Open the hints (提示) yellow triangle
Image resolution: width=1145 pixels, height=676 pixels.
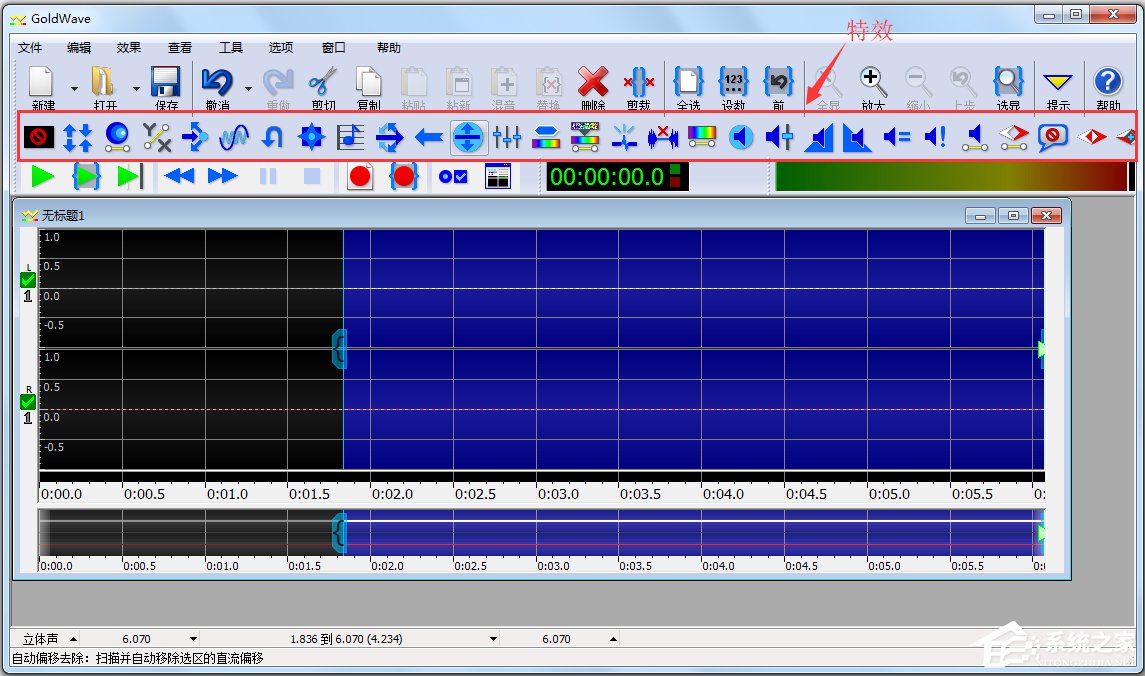click(x=1057, y=87)
